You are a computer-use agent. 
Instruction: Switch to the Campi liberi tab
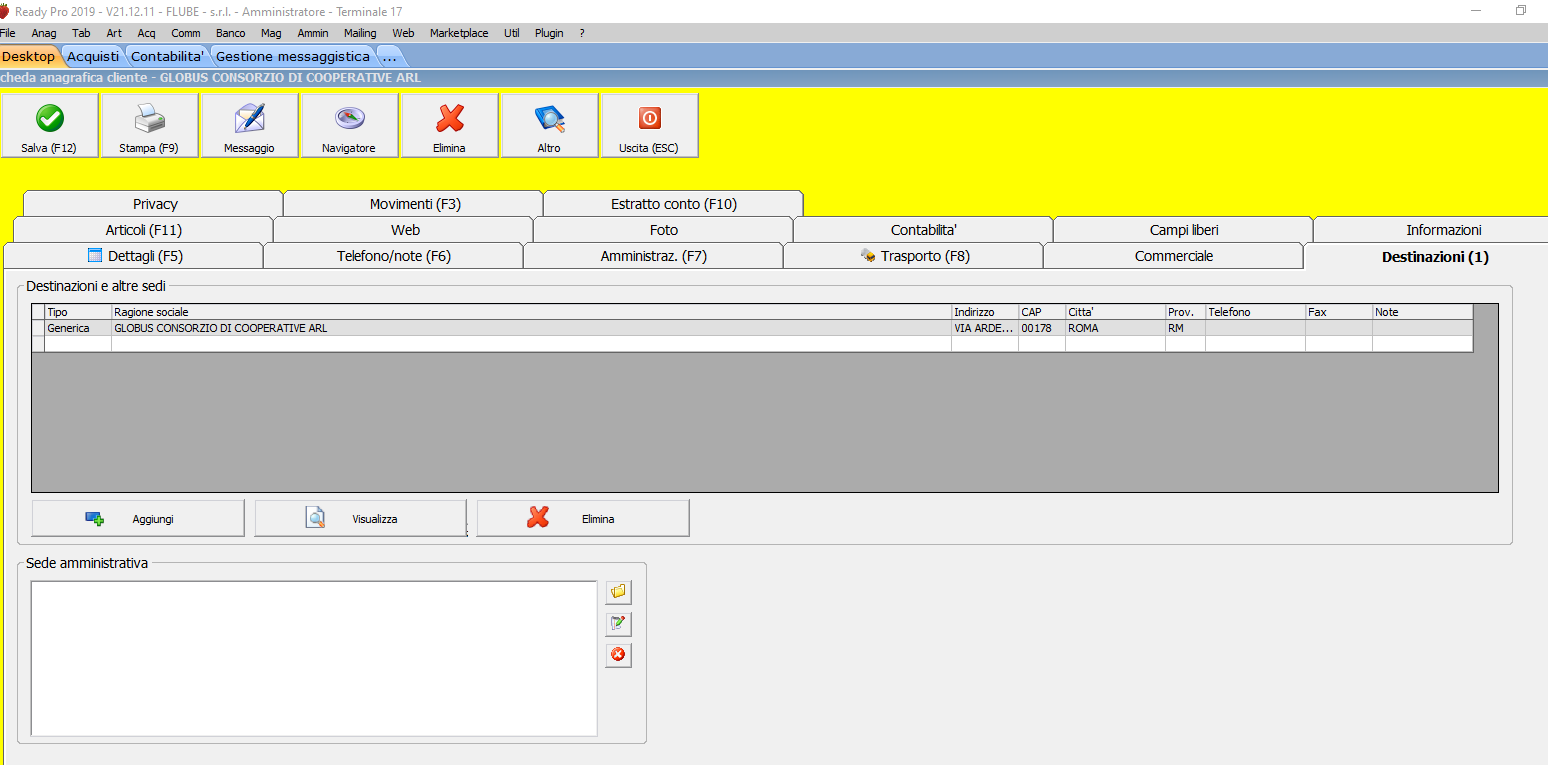tap(1184, 230)
